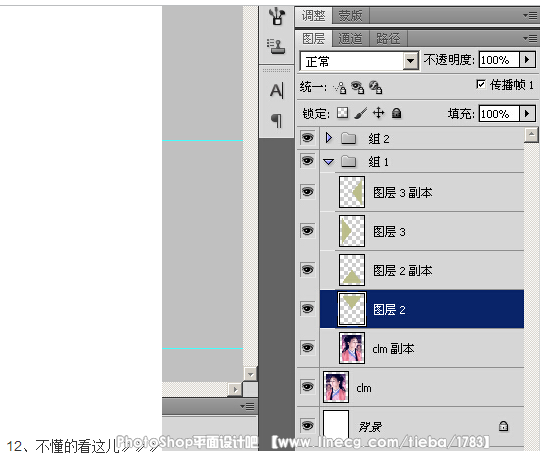Select group name 组 2
The width and height of the screenshot is (540, 459).
(x=379, y=139)
